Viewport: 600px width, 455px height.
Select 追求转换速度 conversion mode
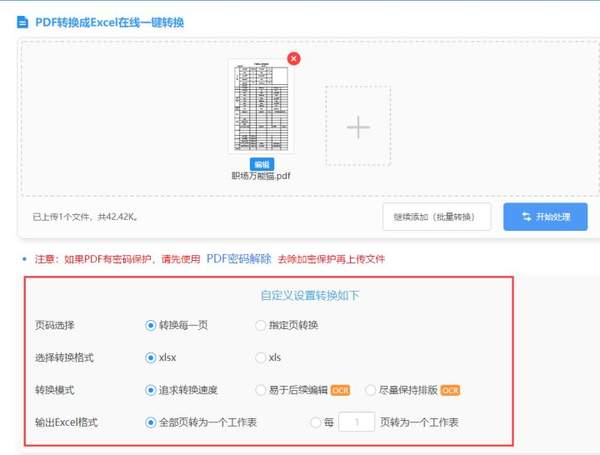point(151,390)
